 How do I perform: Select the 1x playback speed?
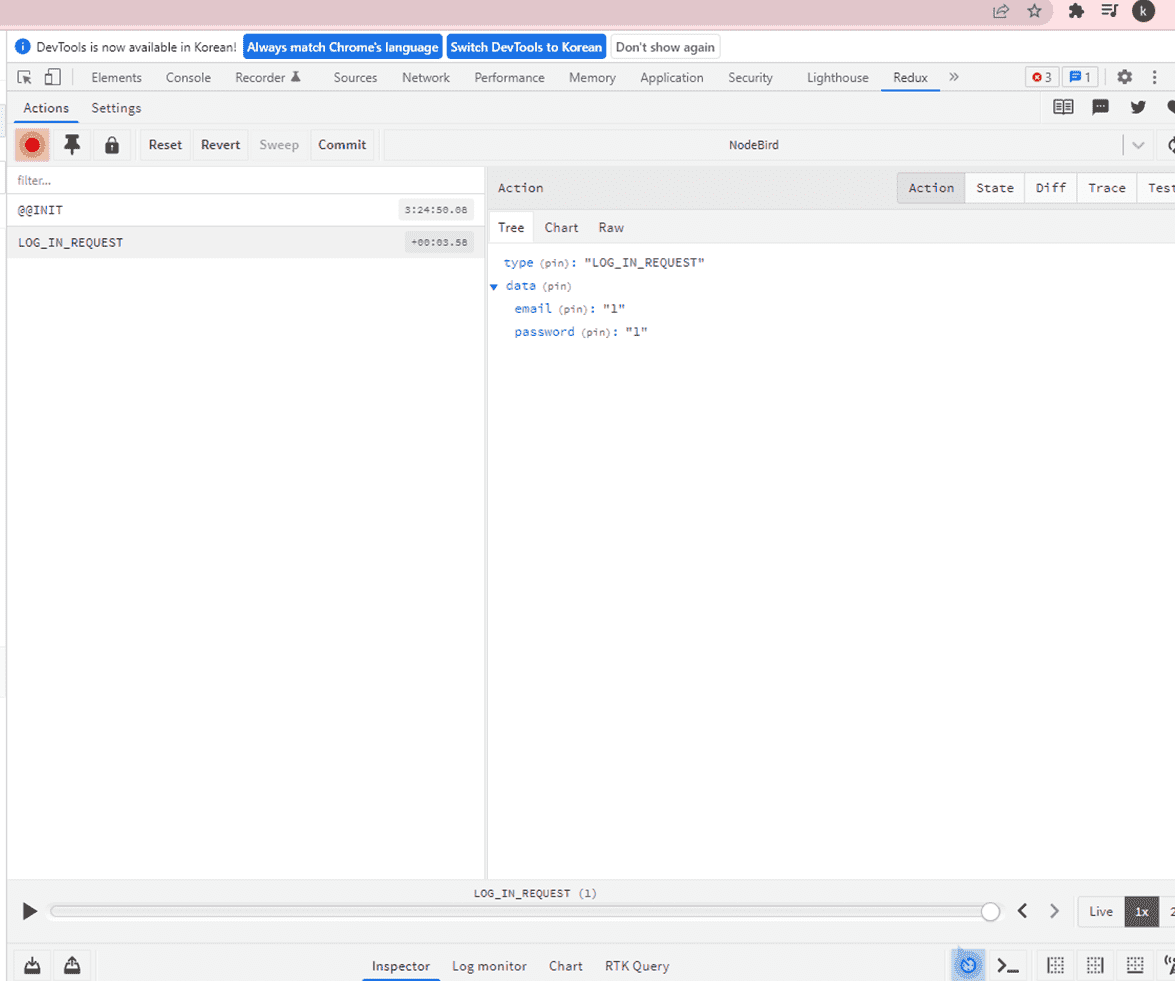(1141, 911)
